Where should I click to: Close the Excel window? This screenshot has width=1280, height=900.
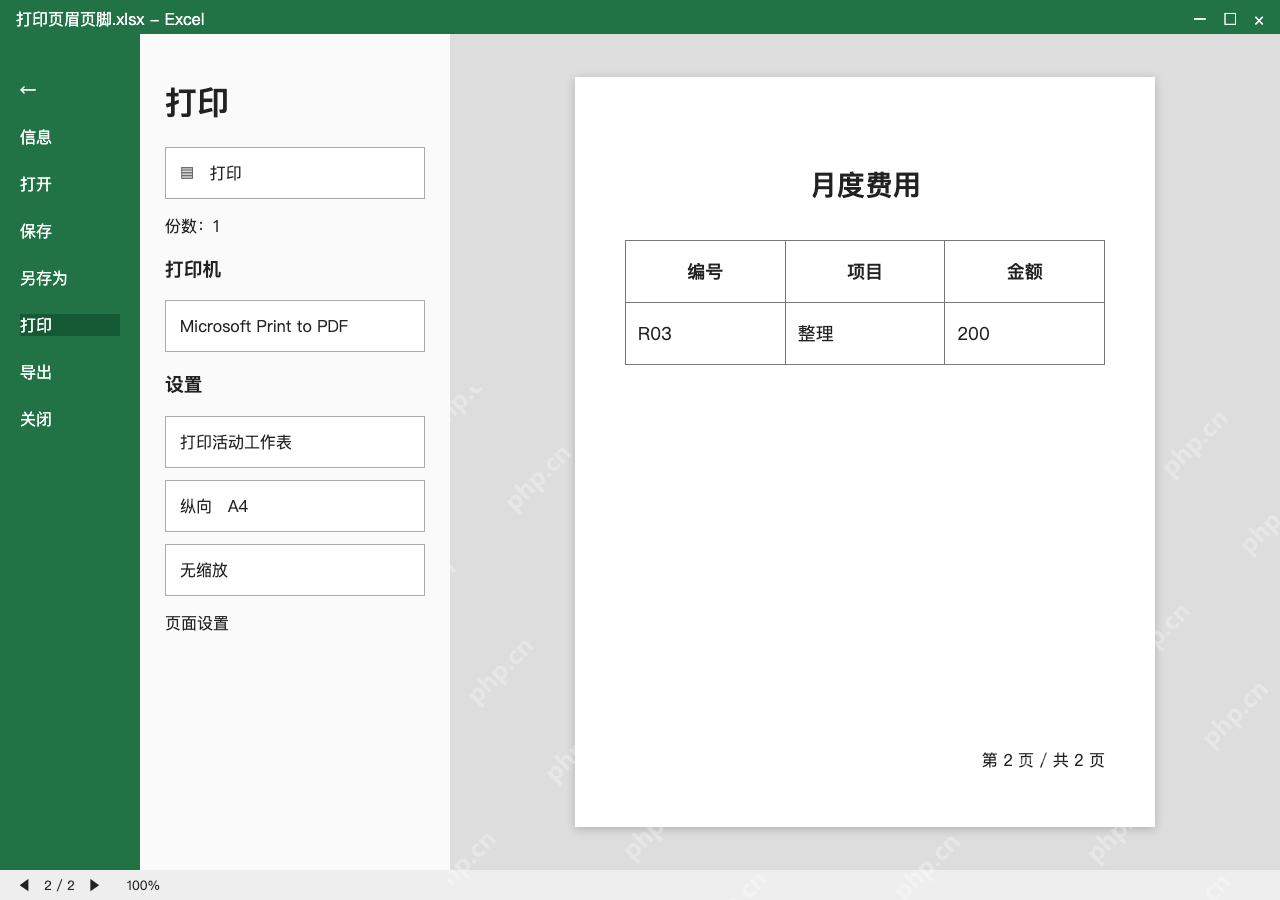click(x=1259, y=20)
